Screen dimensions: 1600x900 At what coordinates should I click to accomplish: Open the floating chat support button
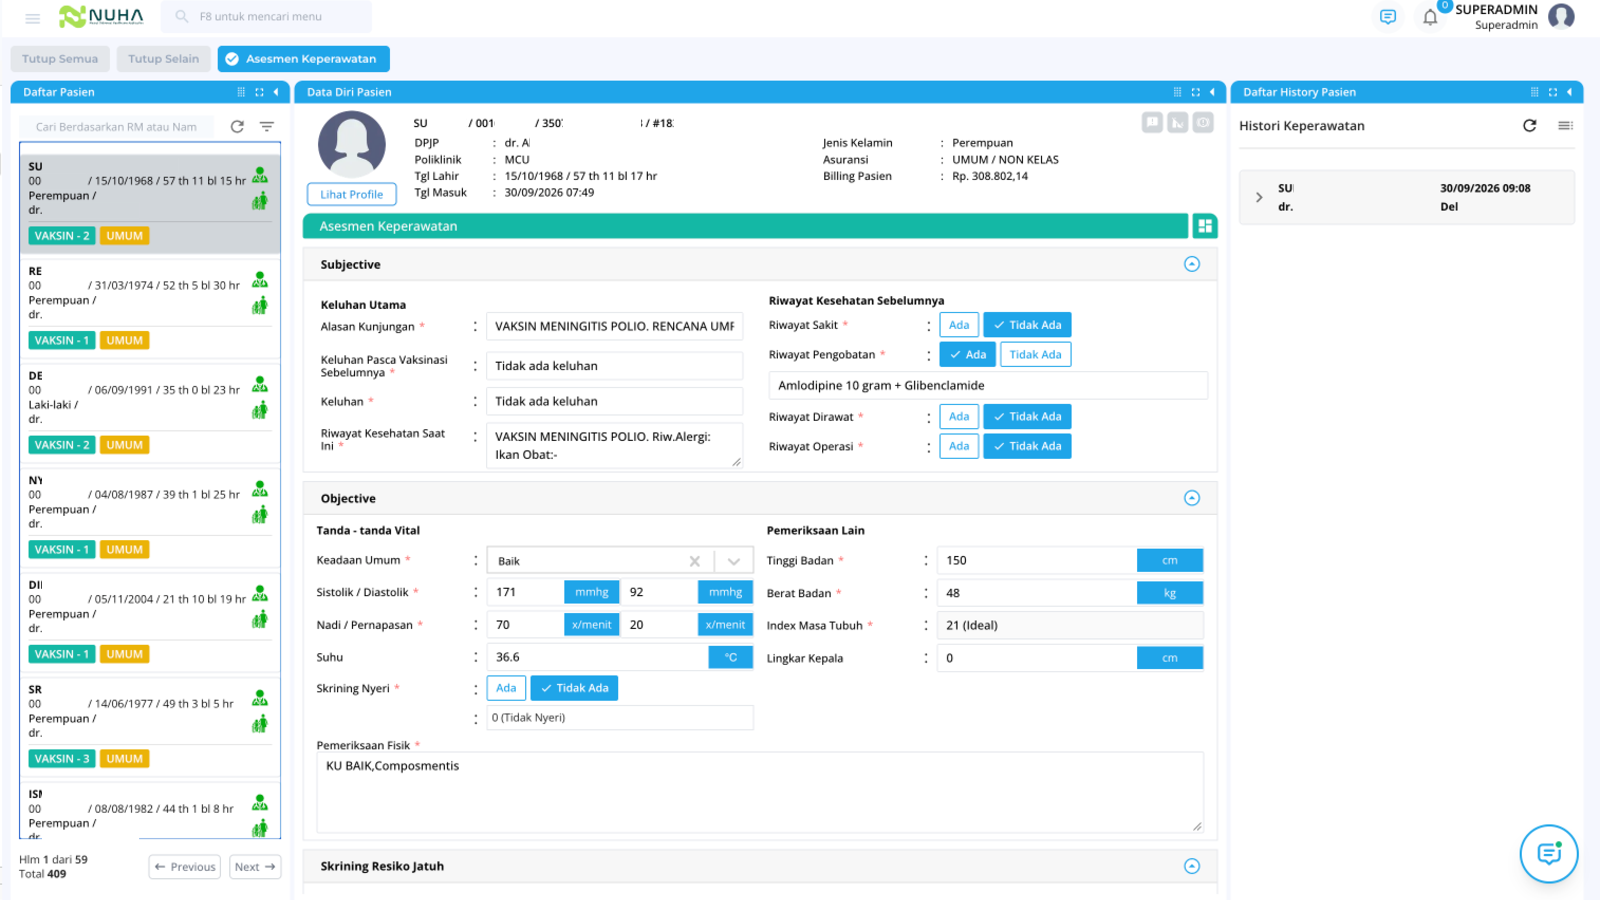tap(1549, 853)
